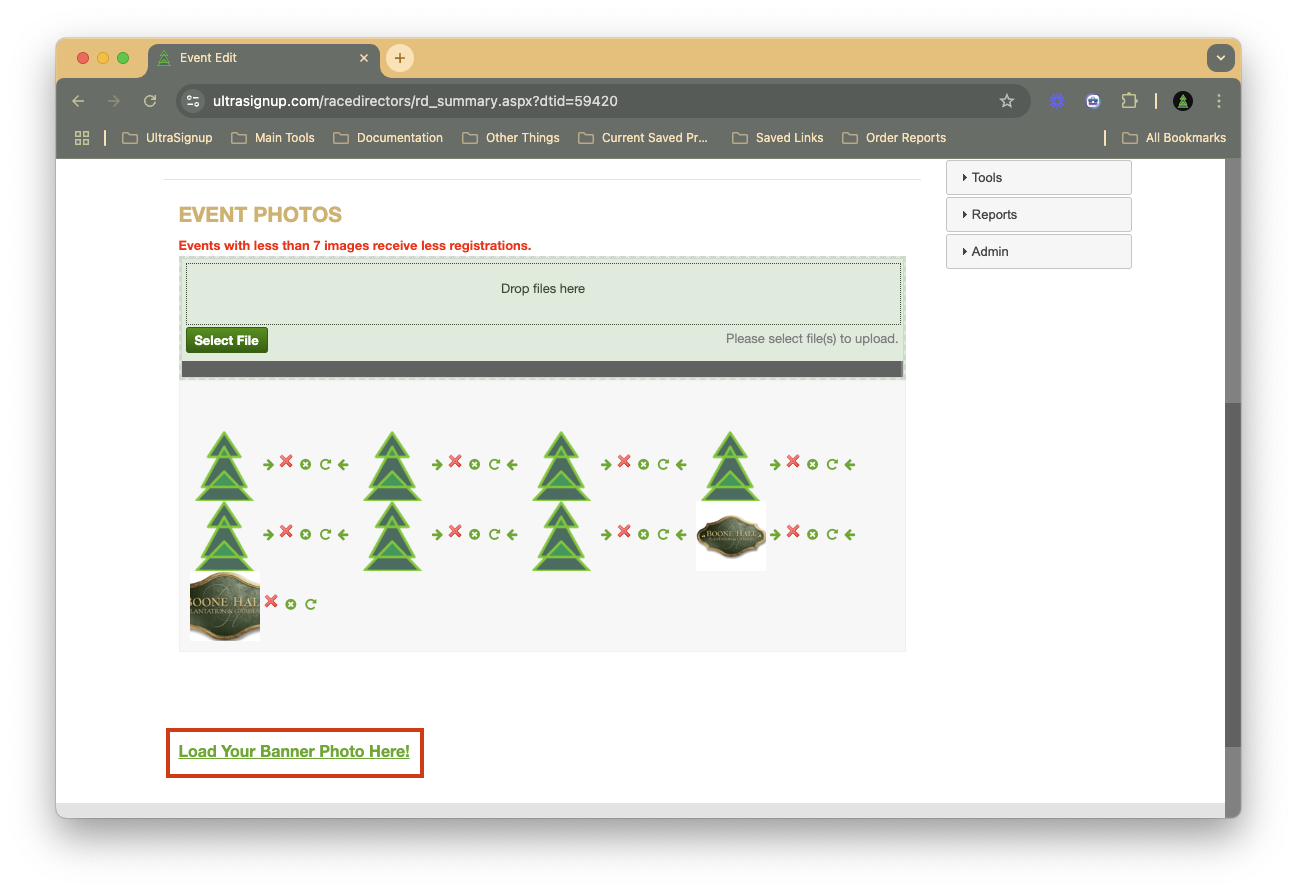Click left arrow after fourth top-row photo
Image resolution: width=1297 pixels, height=892 pixels.
(850, 464)
